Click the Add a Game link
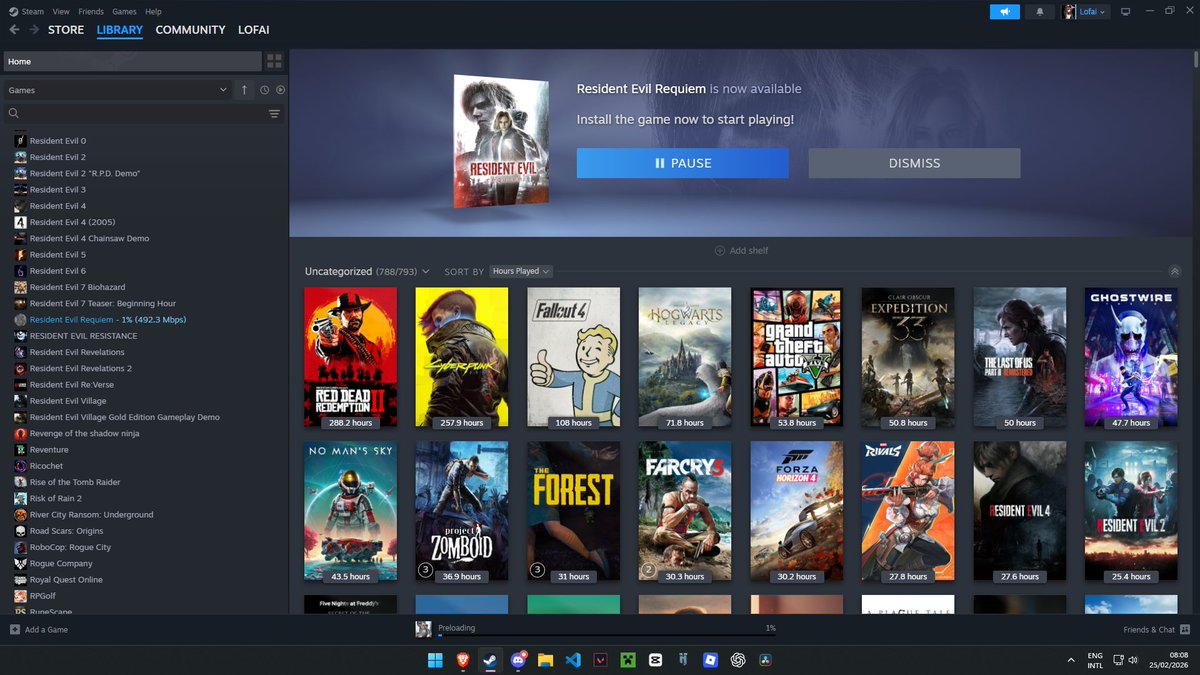Screen dimensions: 1200x675 [46, 630]
